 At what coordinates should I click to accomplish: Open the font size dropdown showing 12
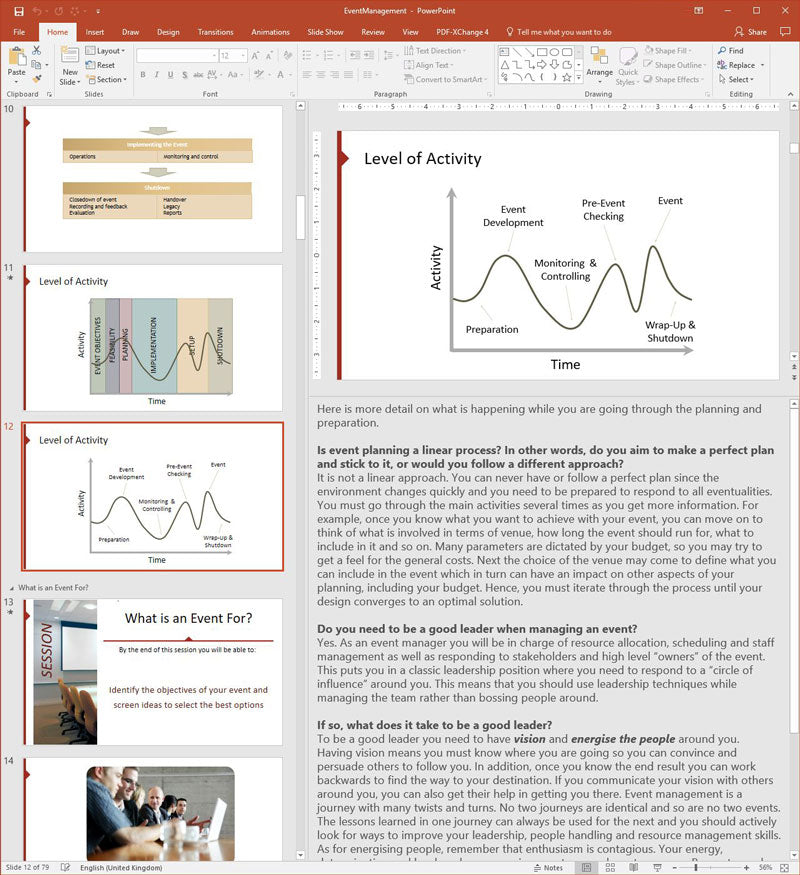(x=244, y=55)
